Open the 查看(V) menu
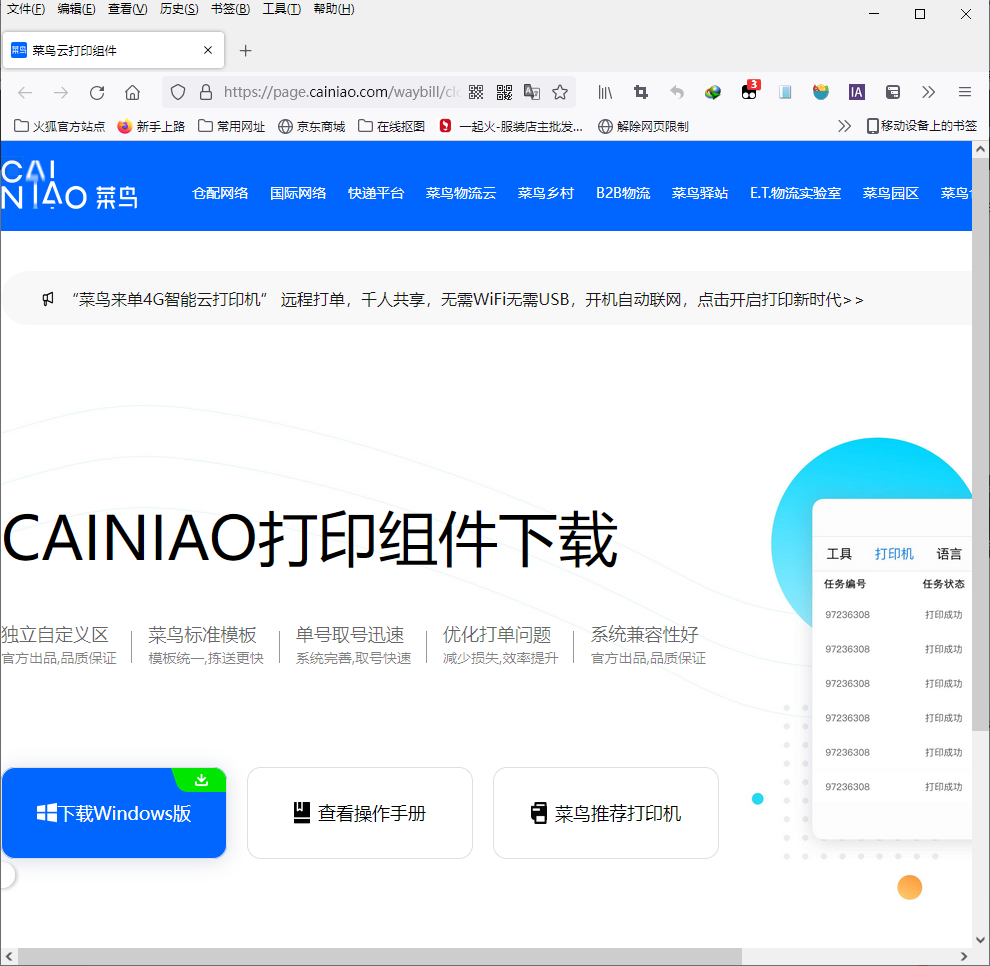Viewport: 990px width, 966px height. [x=128, y=9]
